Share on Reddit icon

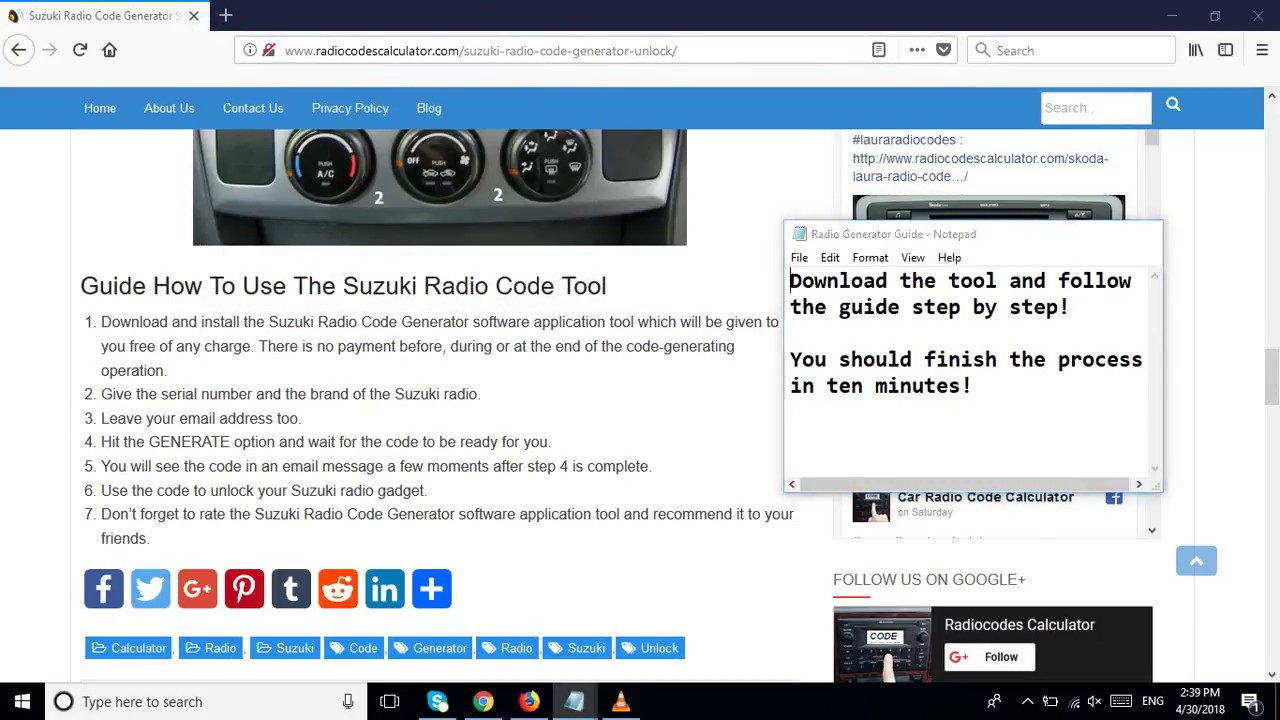tap(338, 589)
